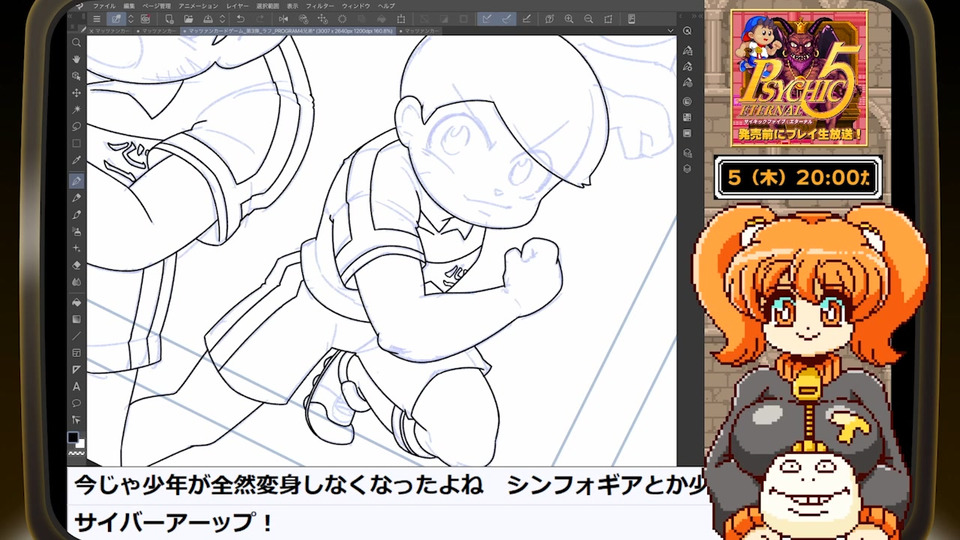The image size is (960, 540).
Task: Click the Redo arrow in command bar
Action: [x=260, y=19]
